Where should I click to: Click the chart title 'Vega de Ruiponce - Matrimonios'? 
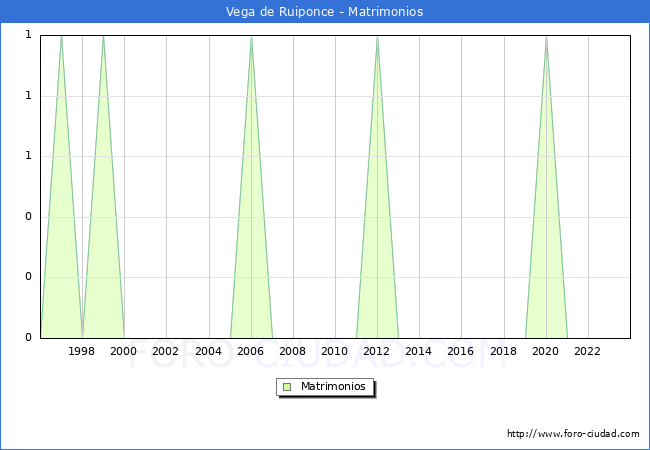[x=325, y=12]
